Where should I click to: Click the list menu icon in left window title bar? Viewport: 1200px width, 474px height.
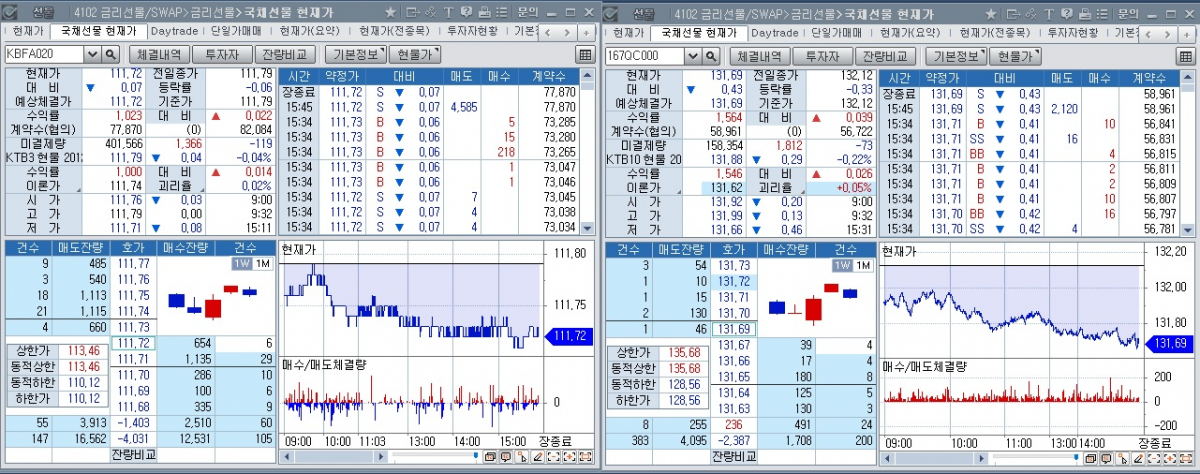point(502,12)
